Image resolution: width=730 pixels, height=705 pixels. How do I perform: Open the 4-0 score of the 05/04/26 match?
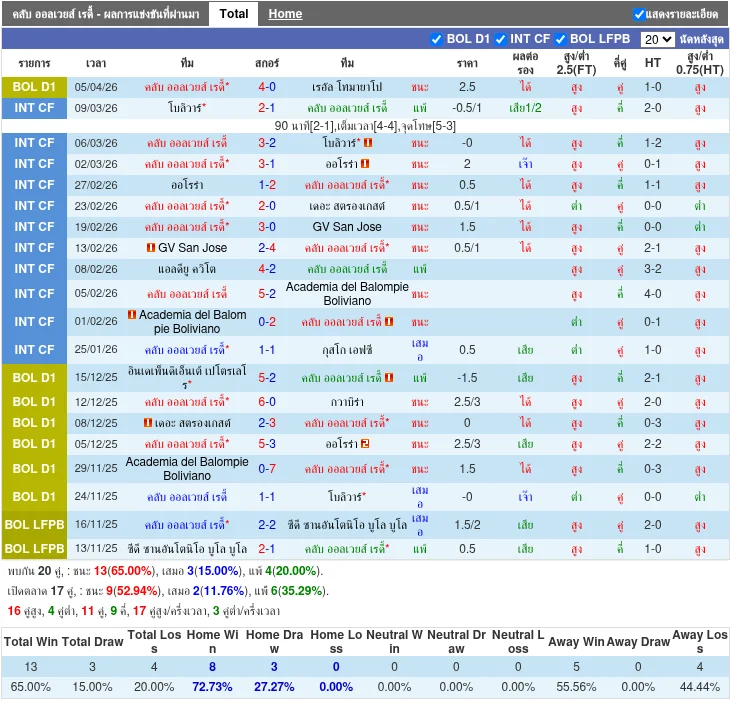point(267,87)
